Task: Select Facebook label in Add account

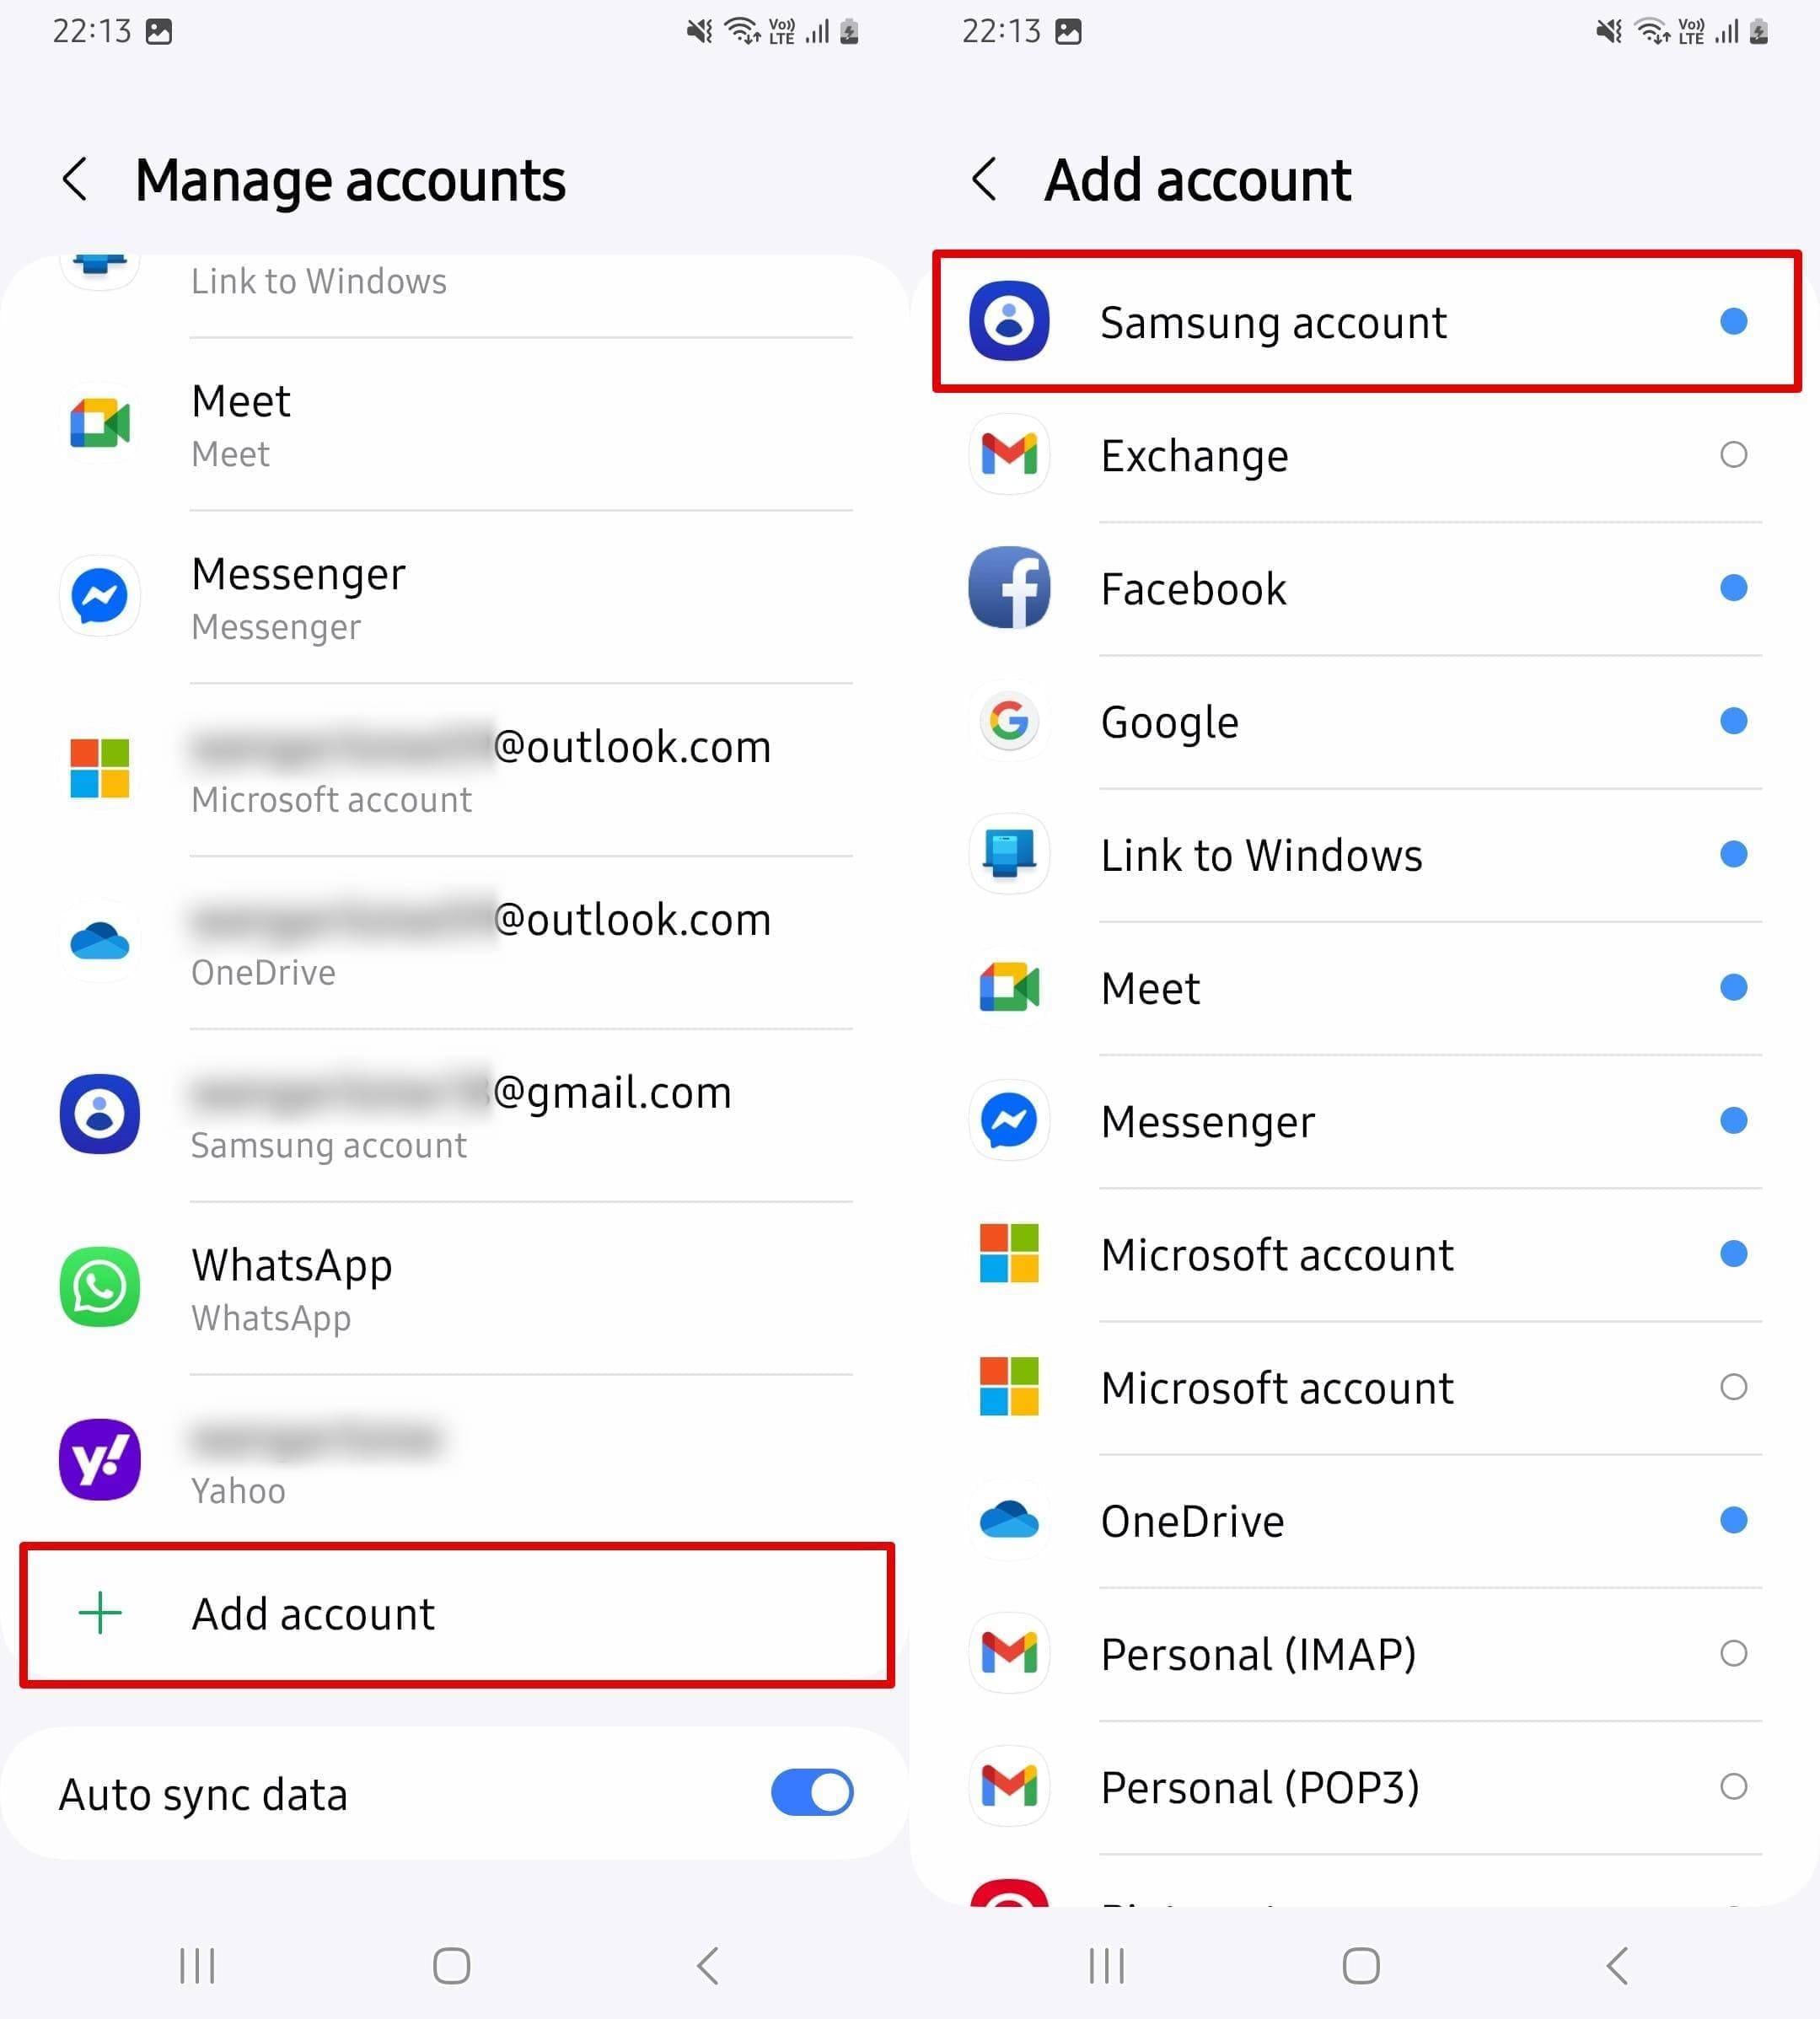Action: pos(1193,589)
